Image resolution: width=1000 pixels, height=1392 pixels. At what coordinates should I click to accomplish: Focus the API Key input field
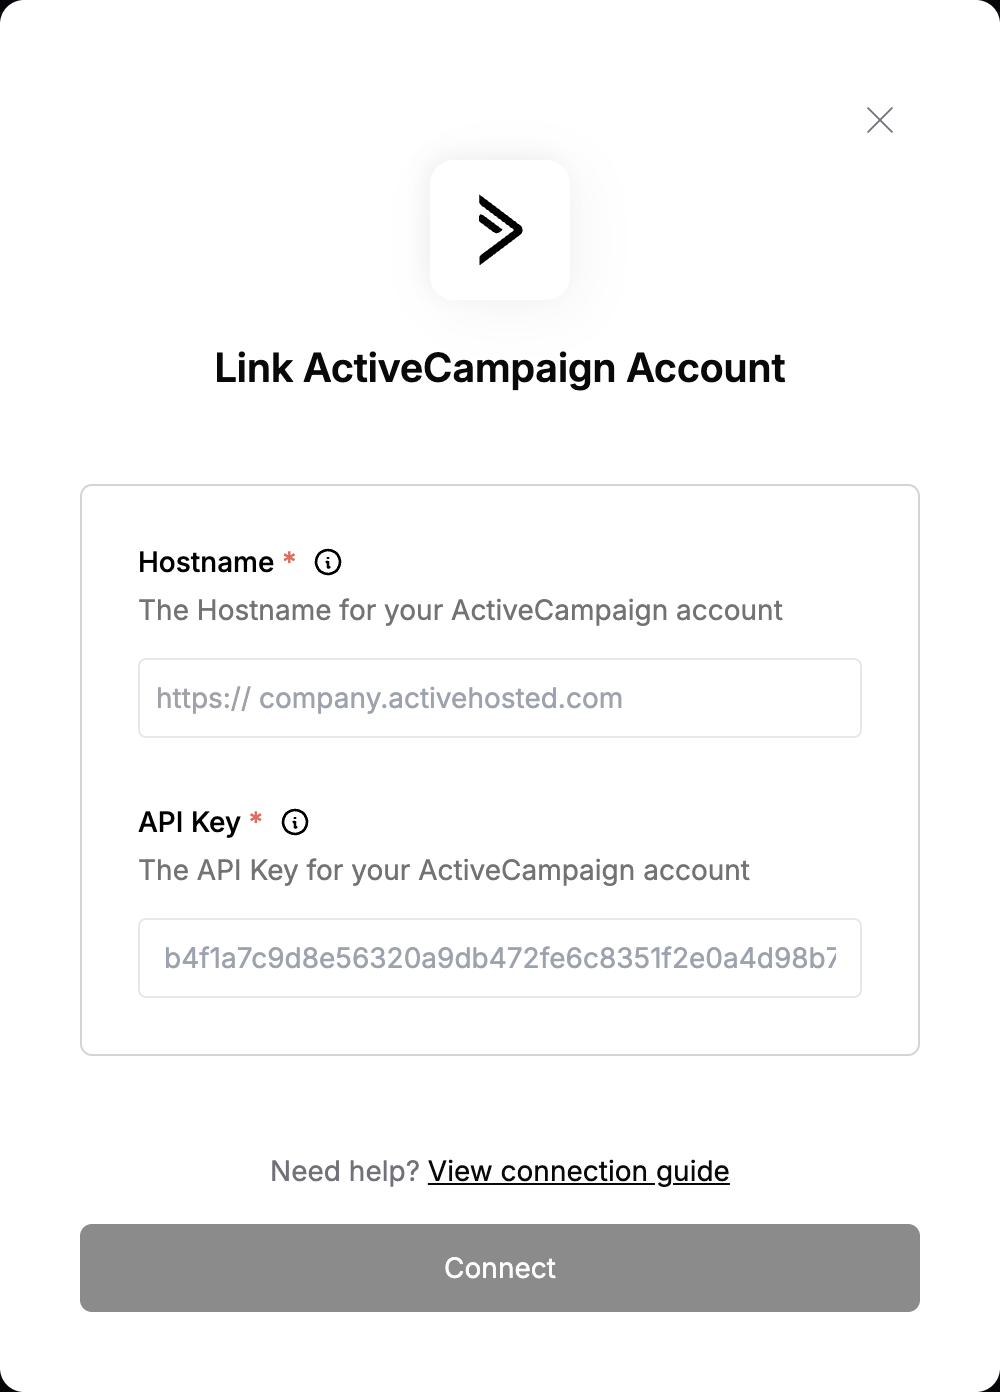pyautogui.click(x=500, y=958)
